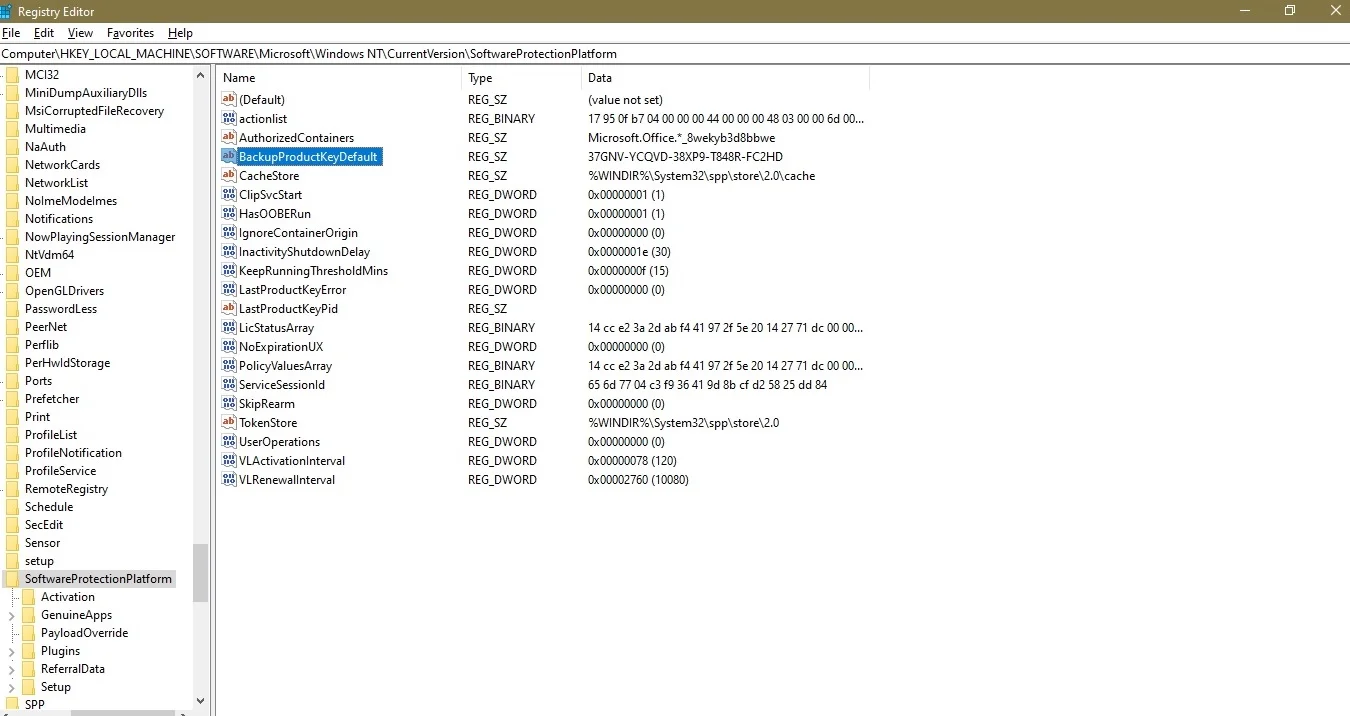Image resolution: width=1350 pixels, height=716 pixels.
Task: Click the ab icon next to CacheStore
Action: [x=228, y=175]
